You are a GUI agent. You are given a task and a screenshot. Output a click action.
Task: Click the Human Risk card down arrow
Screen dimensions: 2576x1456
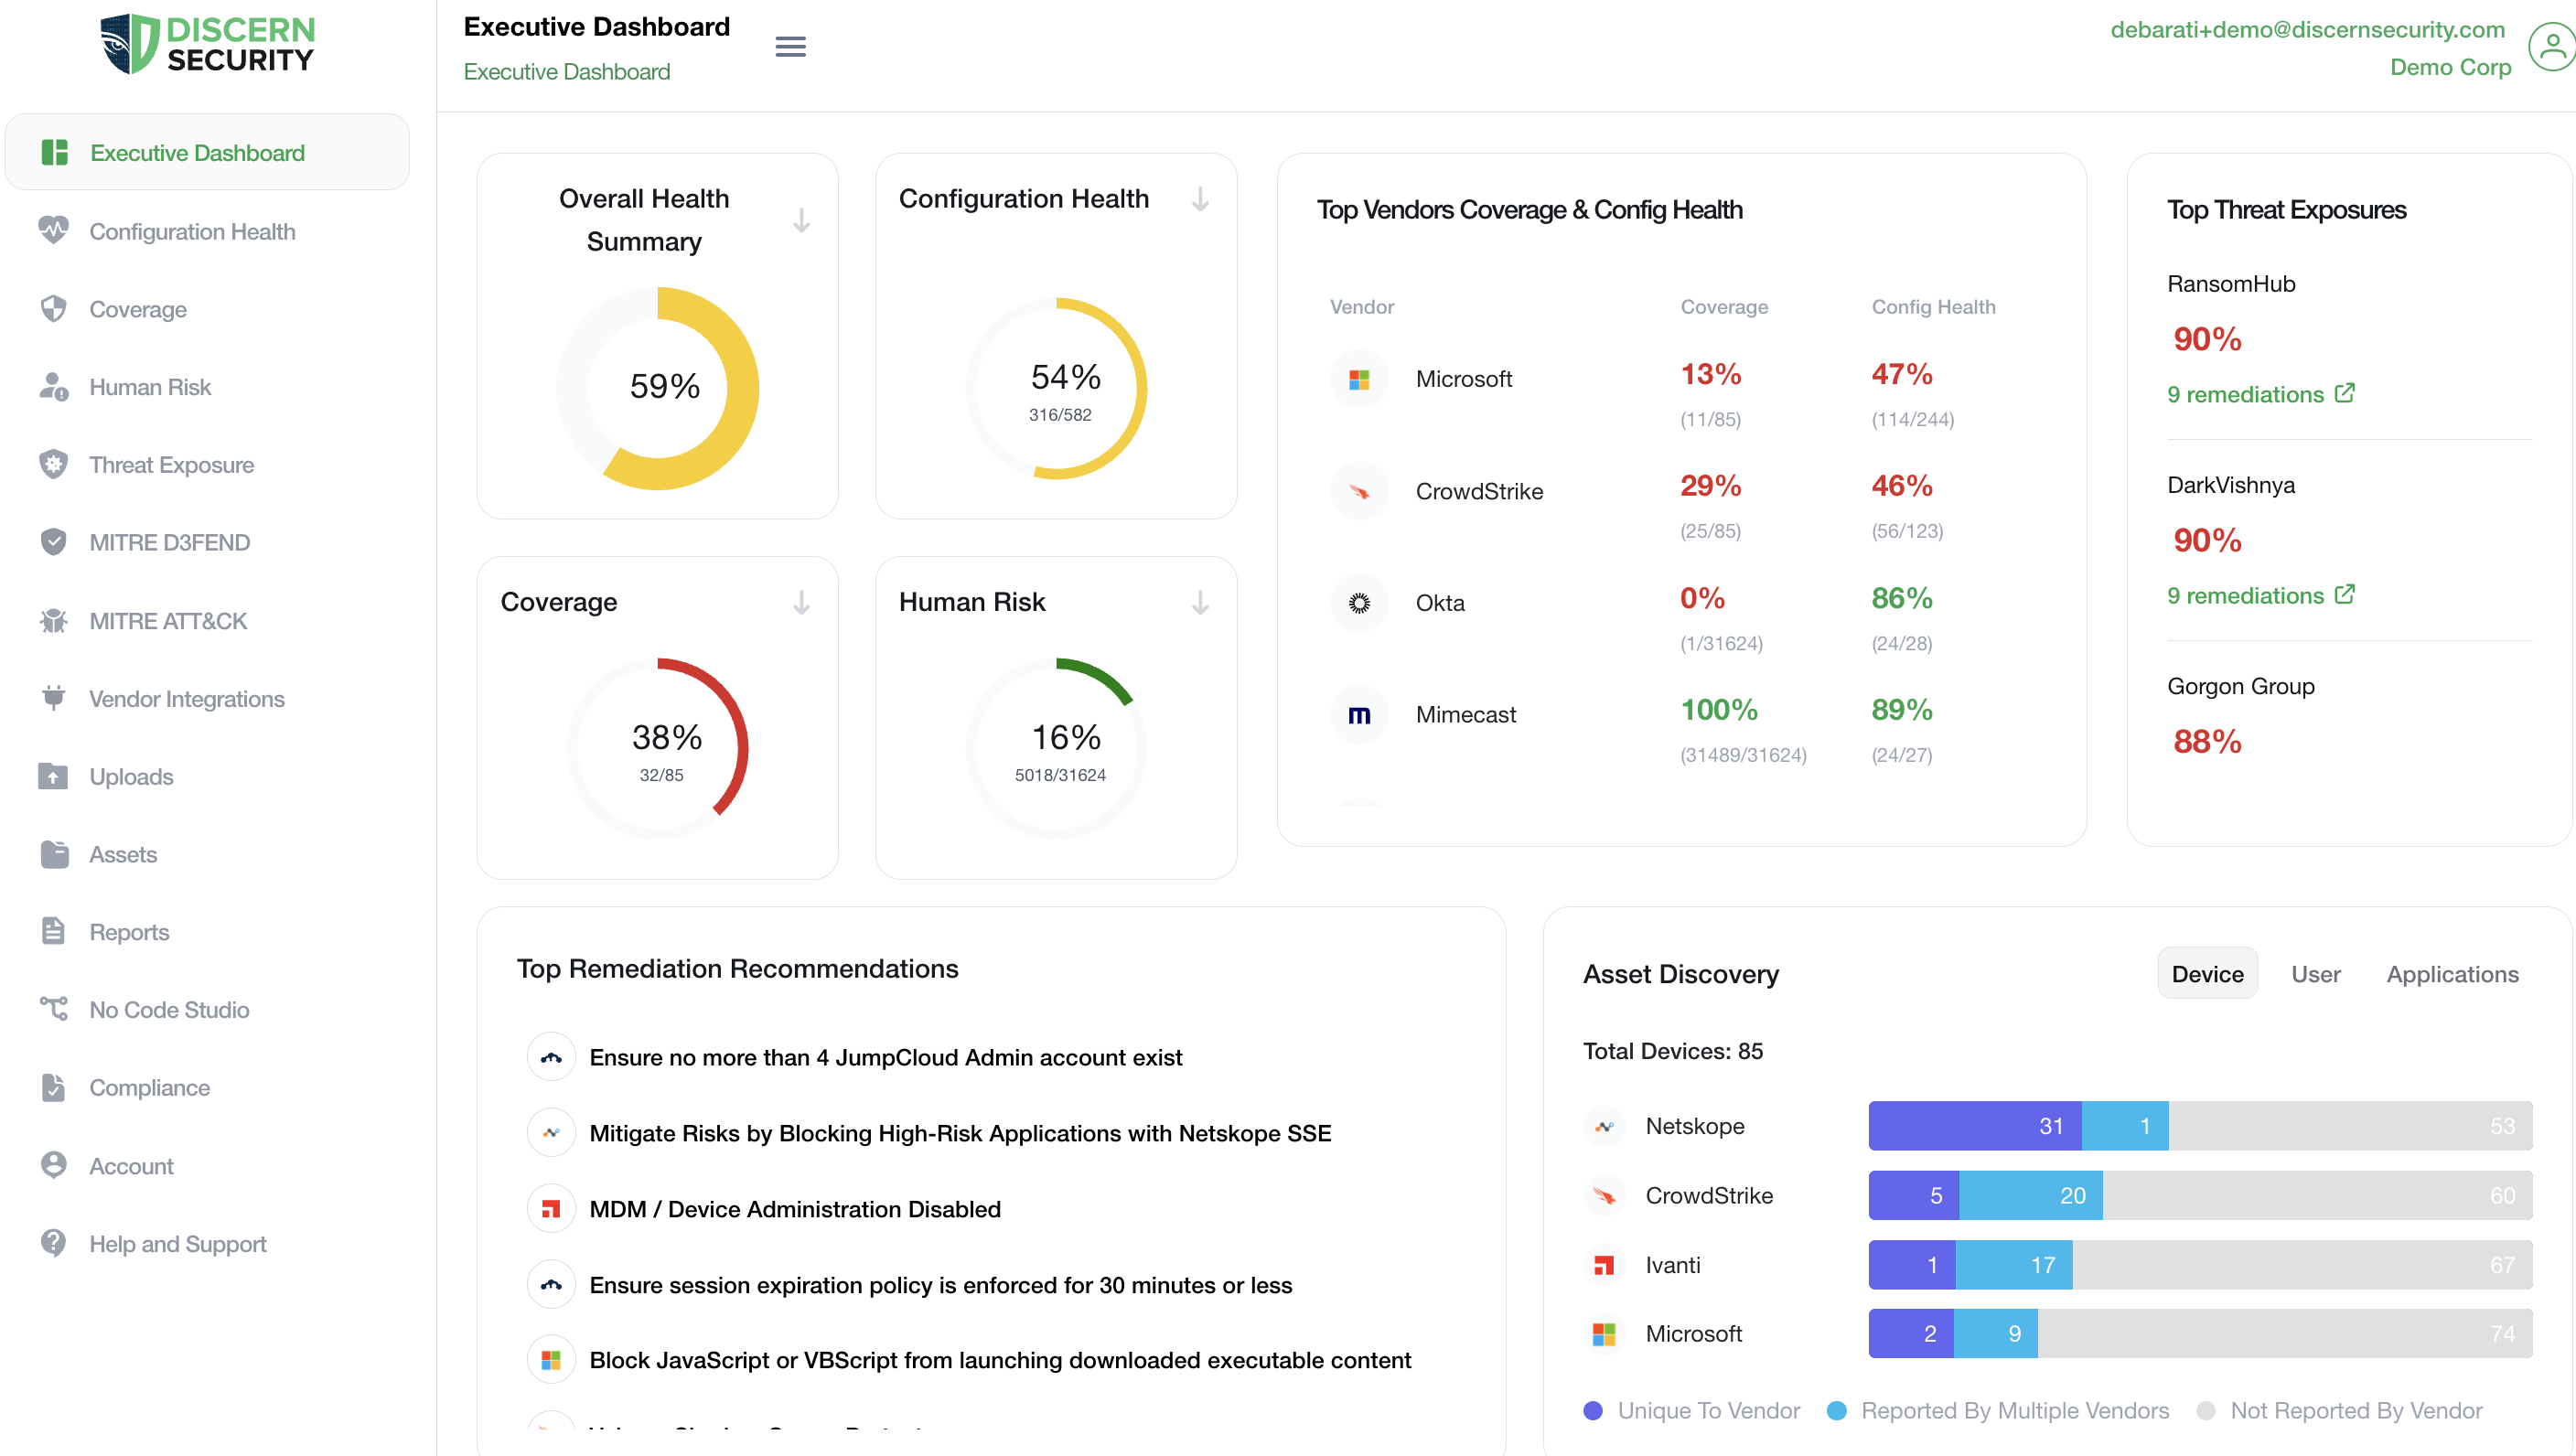[x=1200, y=602]
